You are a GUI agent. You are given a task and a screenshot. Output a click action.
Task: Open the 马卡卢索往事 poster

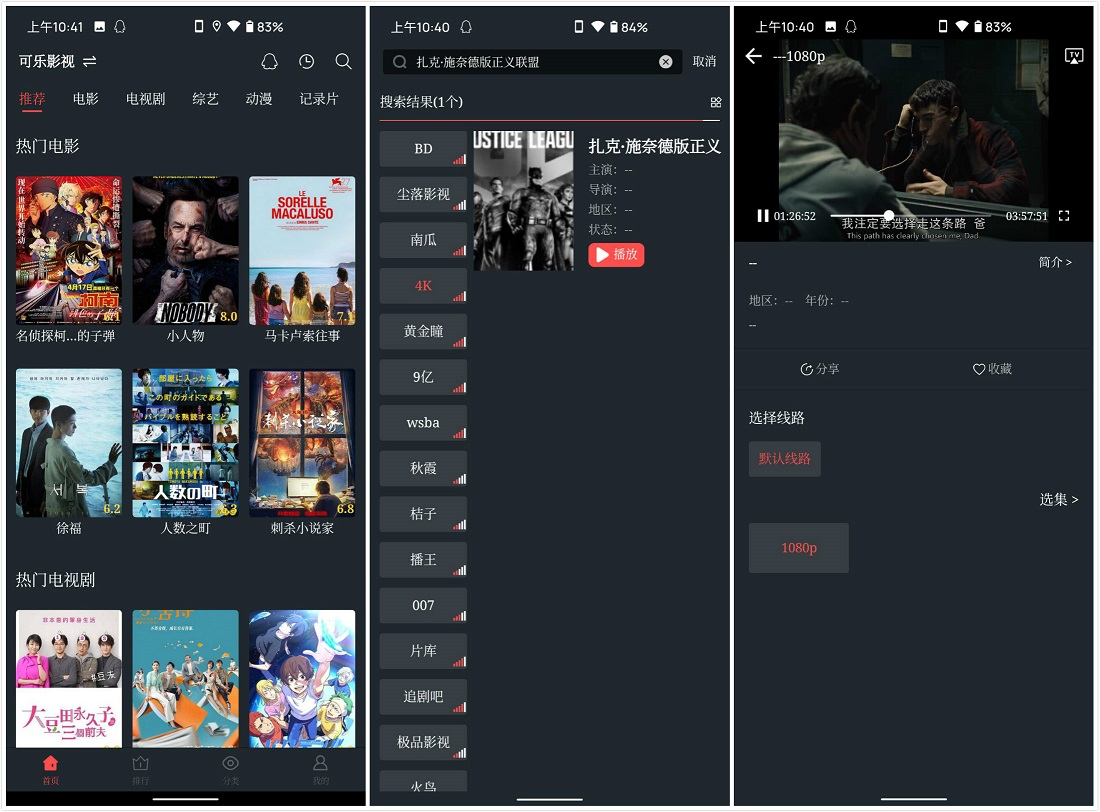(x=302, y=251)
